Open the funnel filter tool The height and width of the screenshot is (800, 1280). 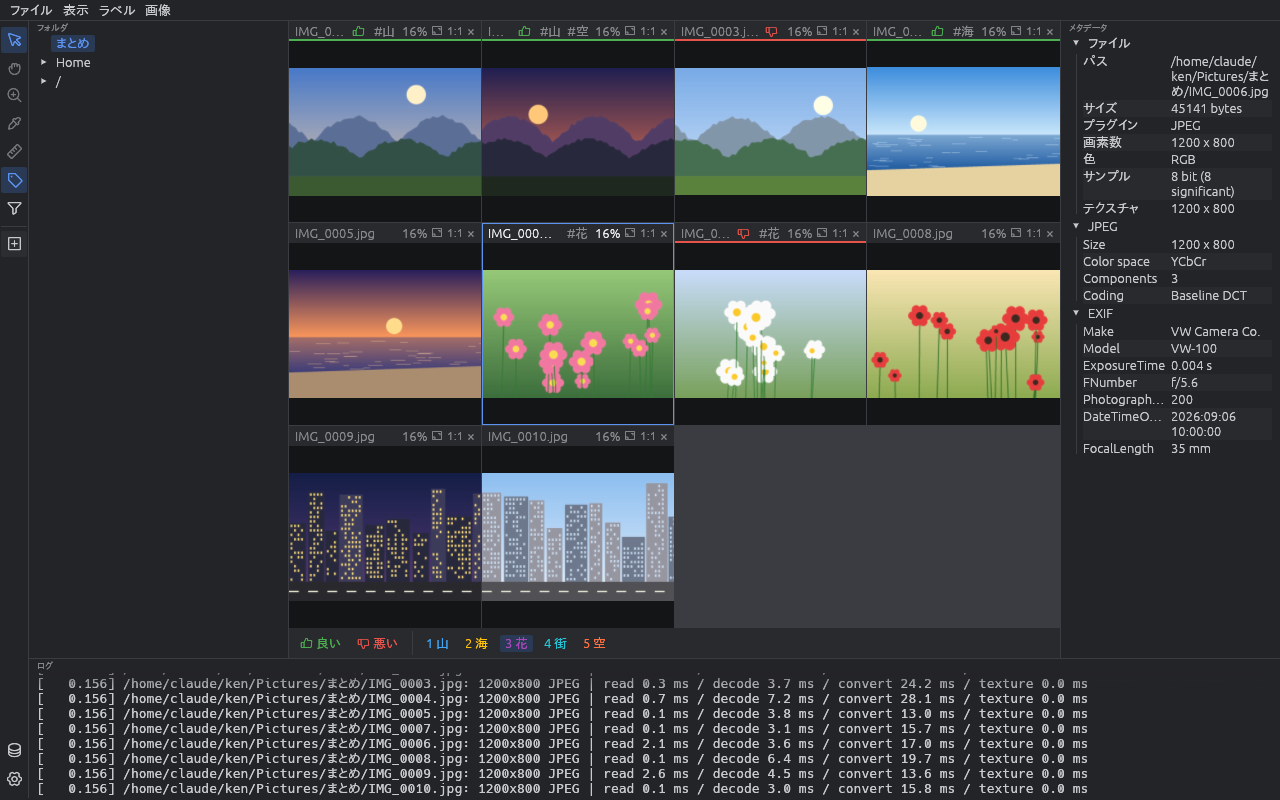point(14,208)
